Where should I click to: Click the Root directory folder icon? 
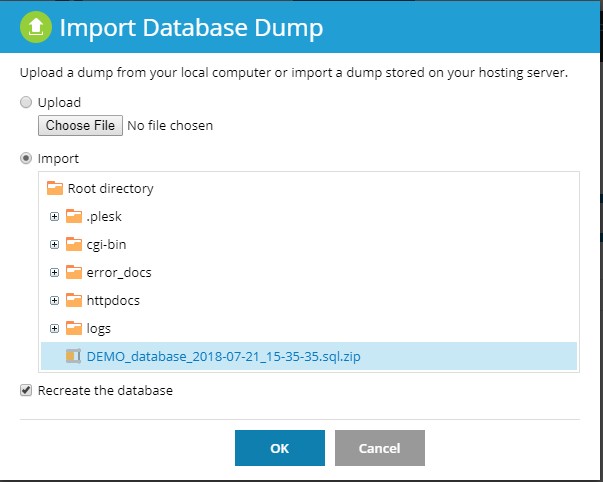pyautogui.click(x=55, y=188)
